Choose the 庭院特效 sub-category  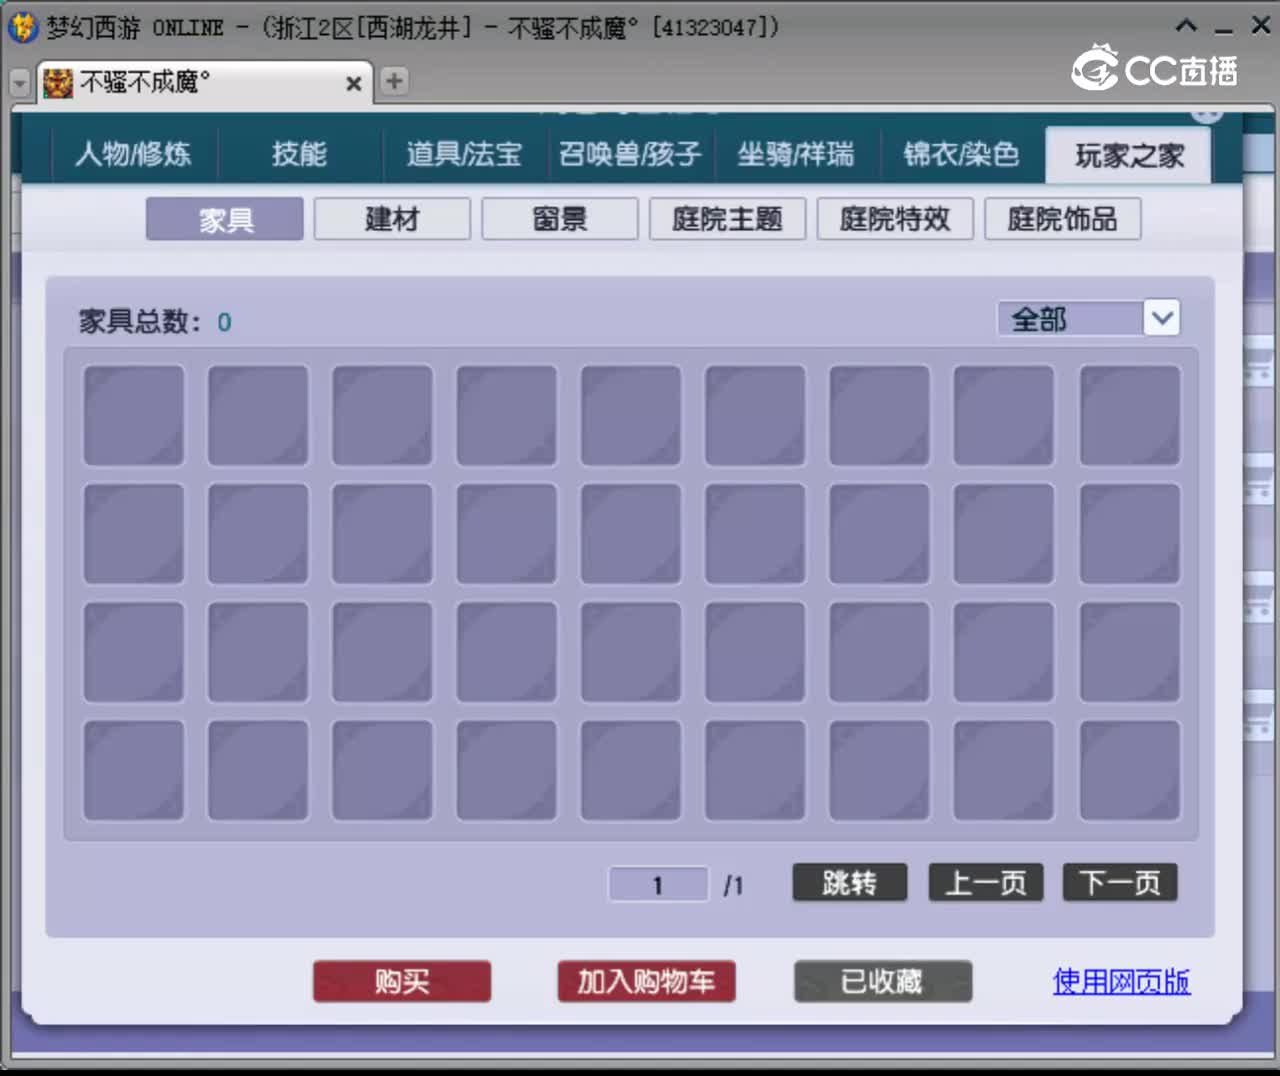(x=895, y=219)
